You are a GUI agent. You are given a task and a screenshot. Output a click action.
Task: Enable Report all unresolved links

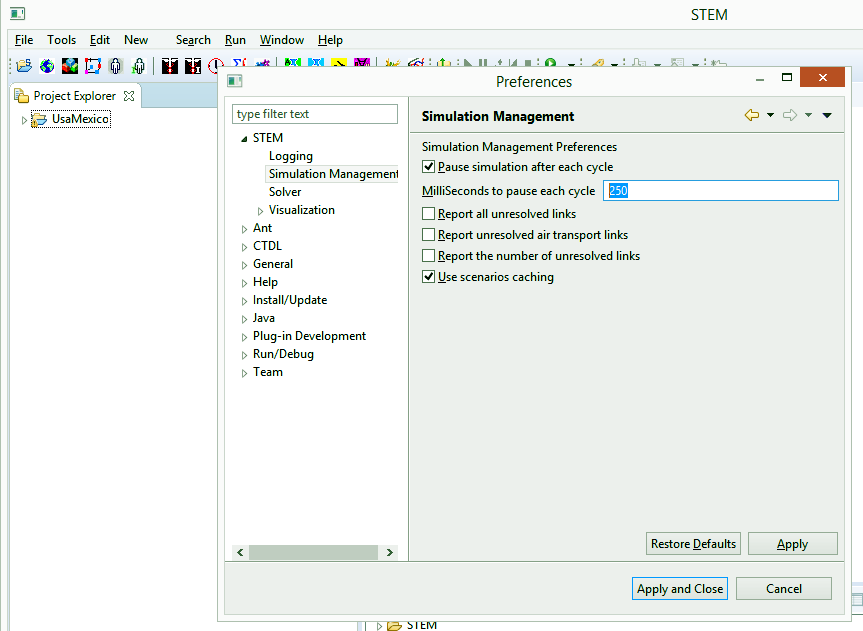(x=428, y=214)
